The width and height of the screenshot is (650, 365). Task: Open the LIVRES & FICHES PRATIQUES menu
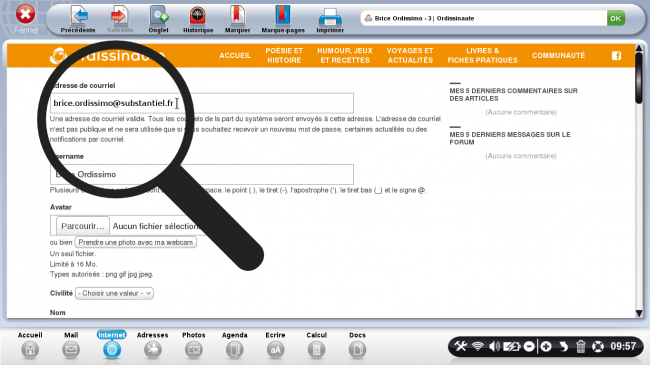coord(483,55)
